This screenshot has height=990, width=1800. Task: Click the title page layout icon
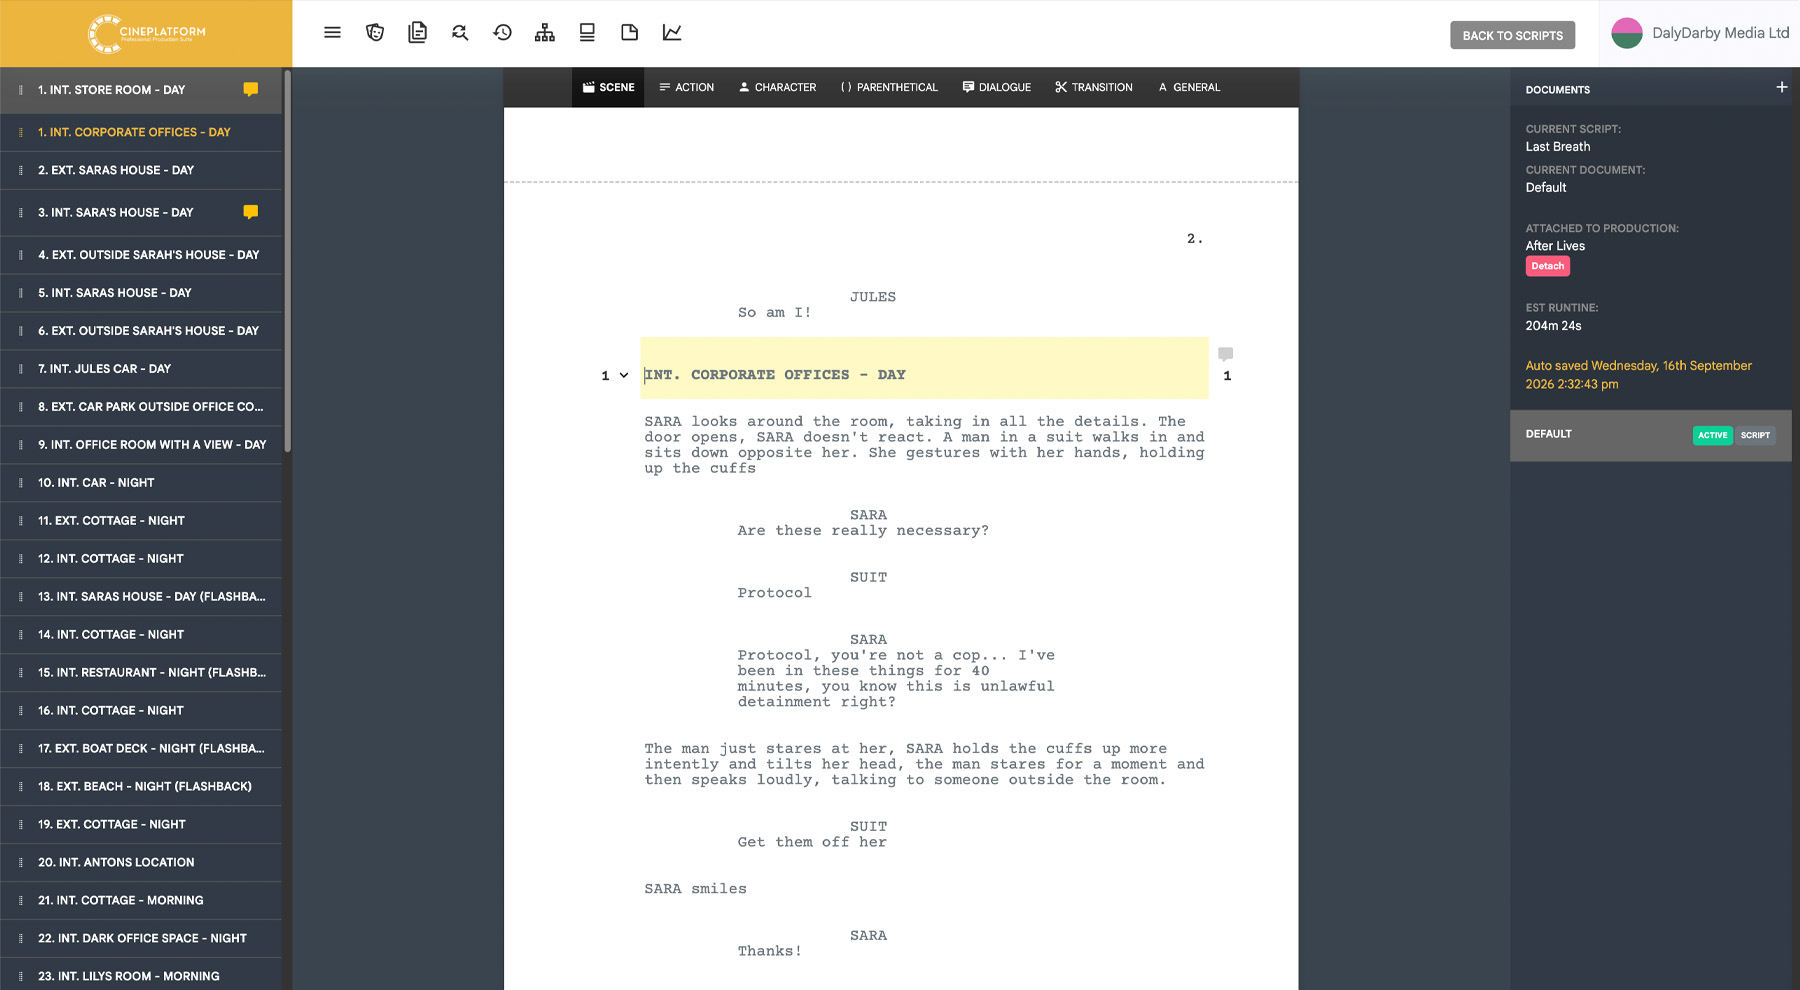[x=587, y=33]
